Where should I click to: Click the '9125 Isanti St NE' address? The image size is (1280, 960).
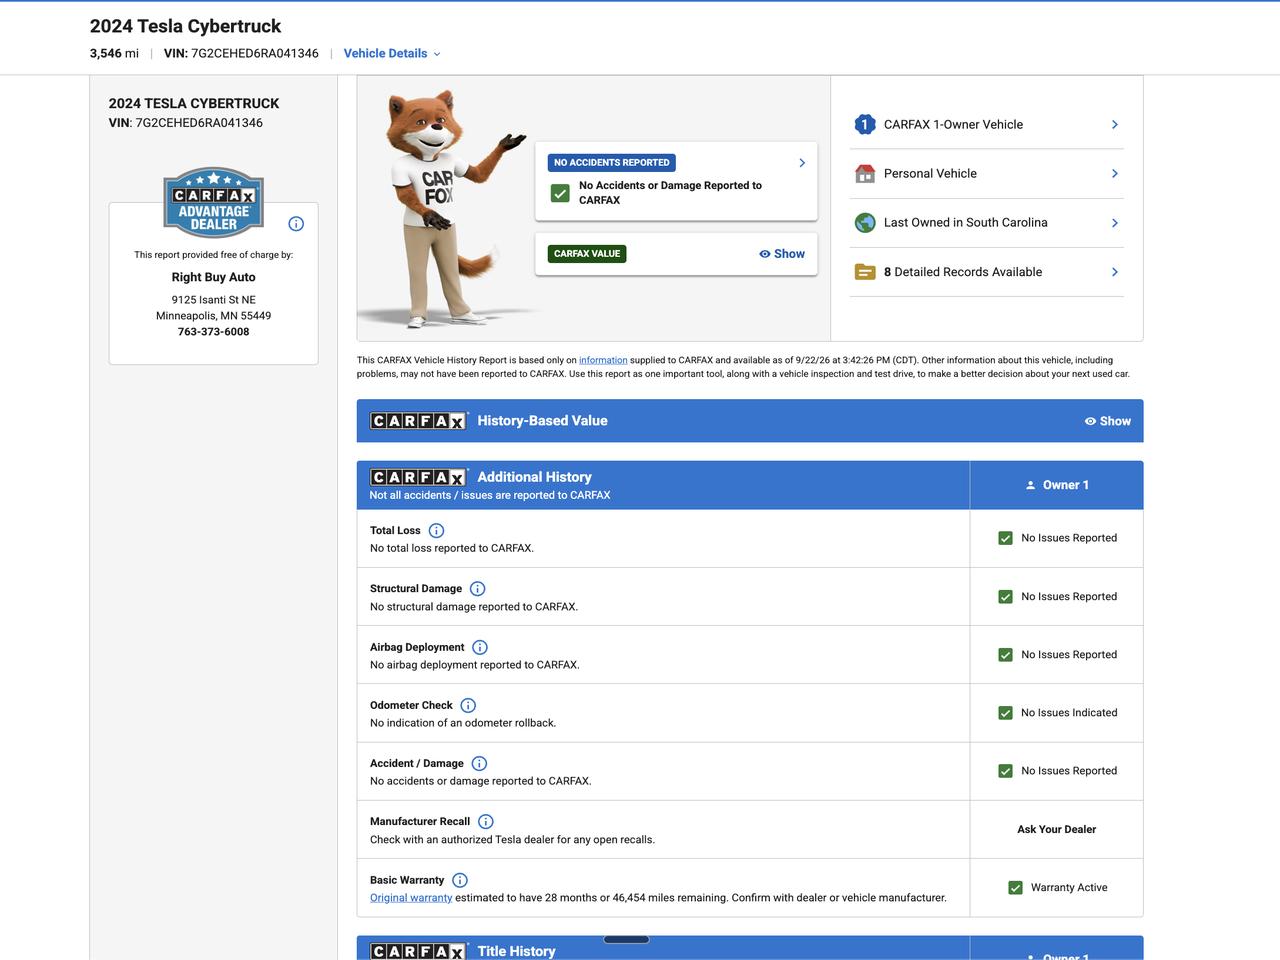pos(213,300)
